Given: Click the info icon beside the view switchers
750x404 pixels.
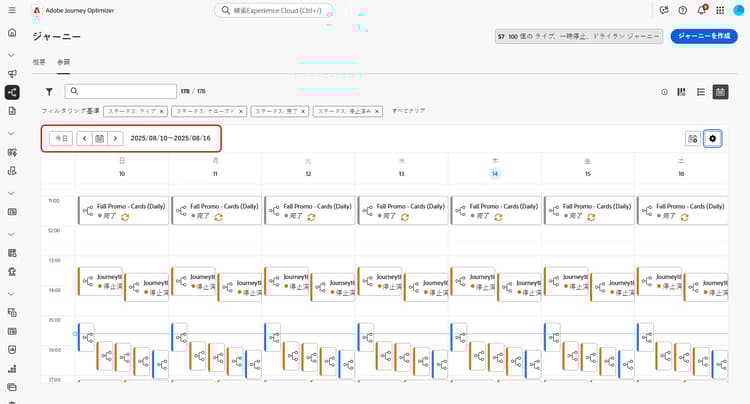Looking at the screenshot, I should pyautogui.click(x=664, y=92).
